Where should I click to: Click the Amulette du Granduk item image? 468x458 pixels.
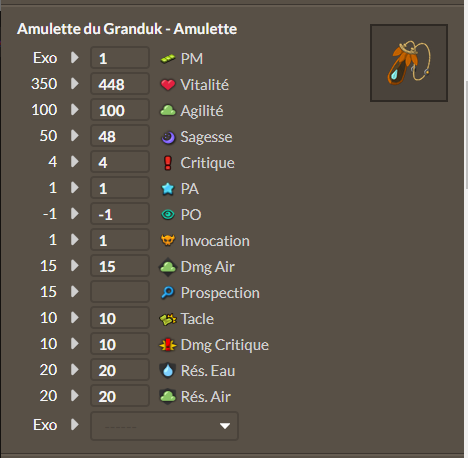click(409, 63)
